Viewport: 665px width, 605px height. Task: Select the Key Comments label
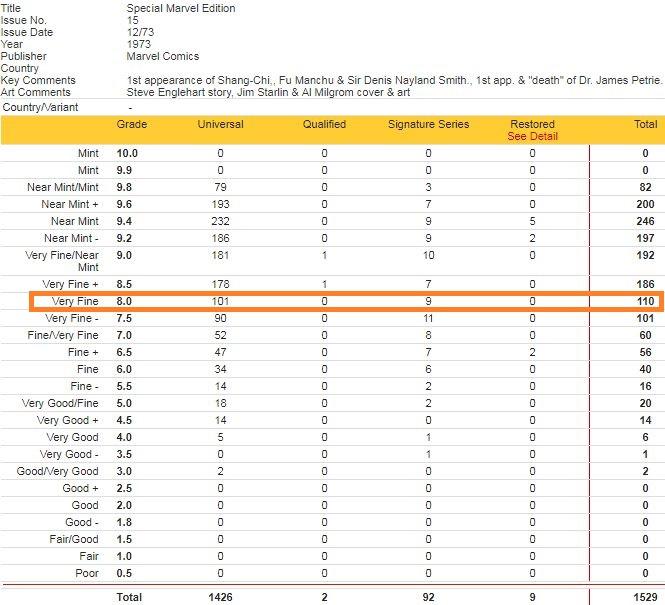38,80
